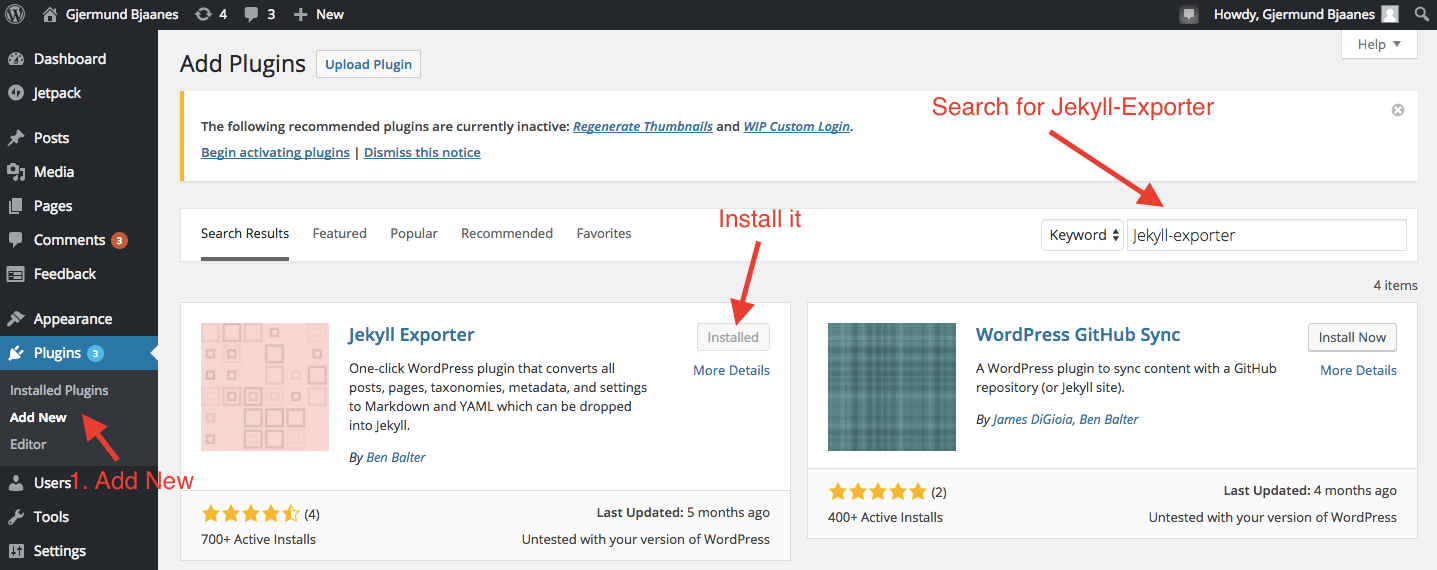Click the '4 items' count text

(x=1395, y=285)
